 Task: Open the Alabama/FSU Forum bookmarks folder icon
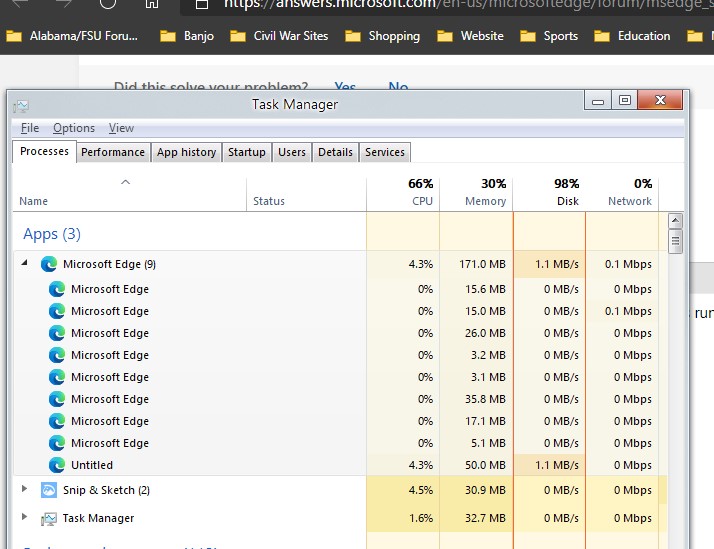click(14, 36)
